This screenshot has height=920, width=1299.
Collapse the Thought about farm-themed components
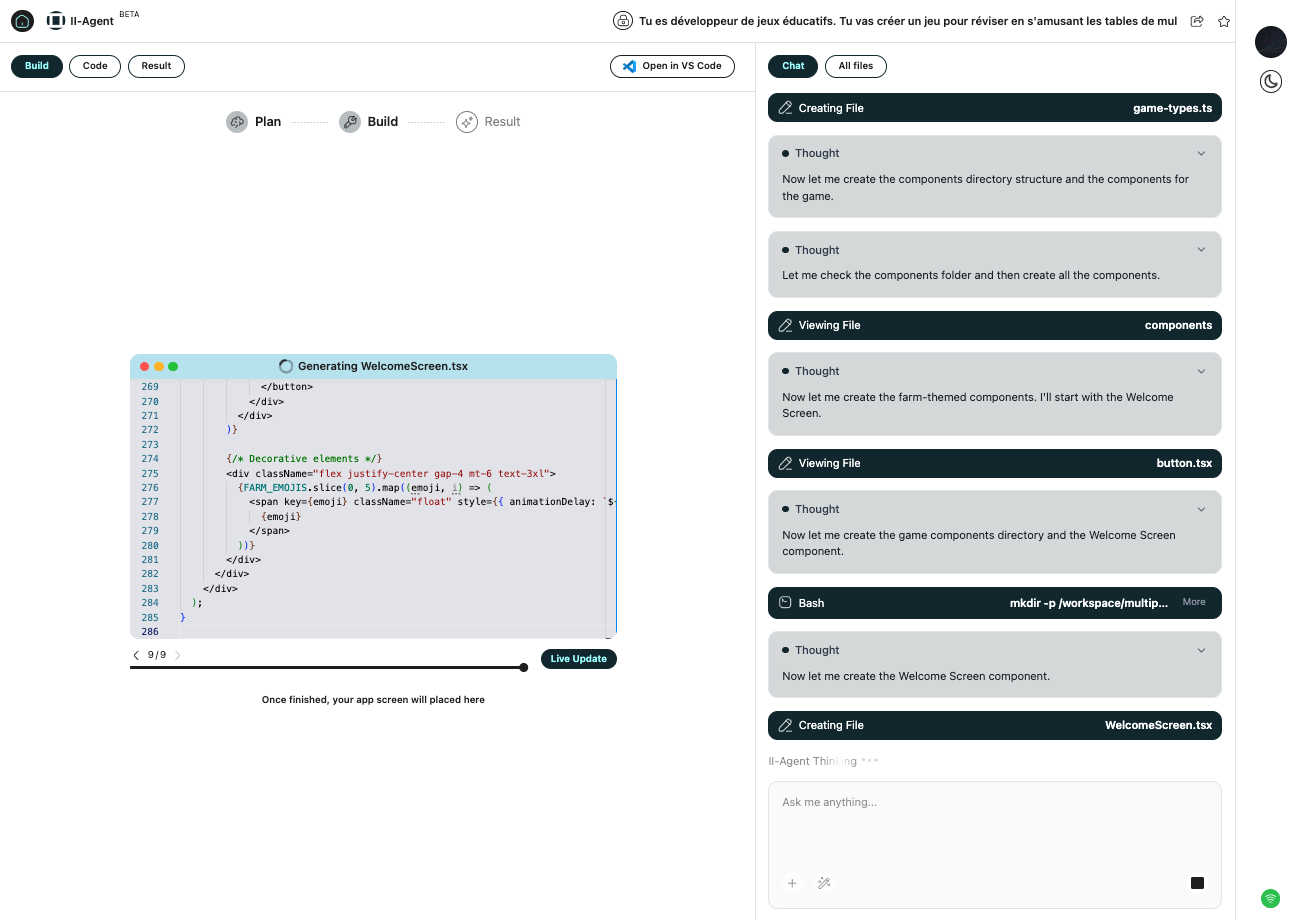point(1201,372)
